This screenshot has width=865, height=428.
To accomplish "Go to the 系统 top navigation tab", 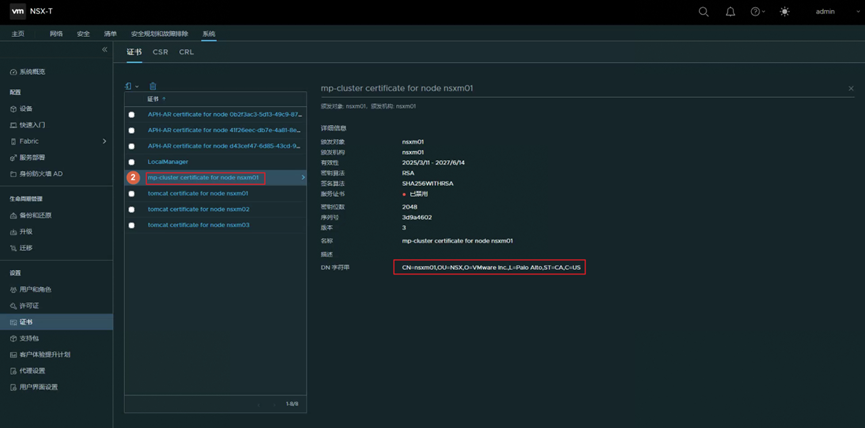I will tap(209, 34).
